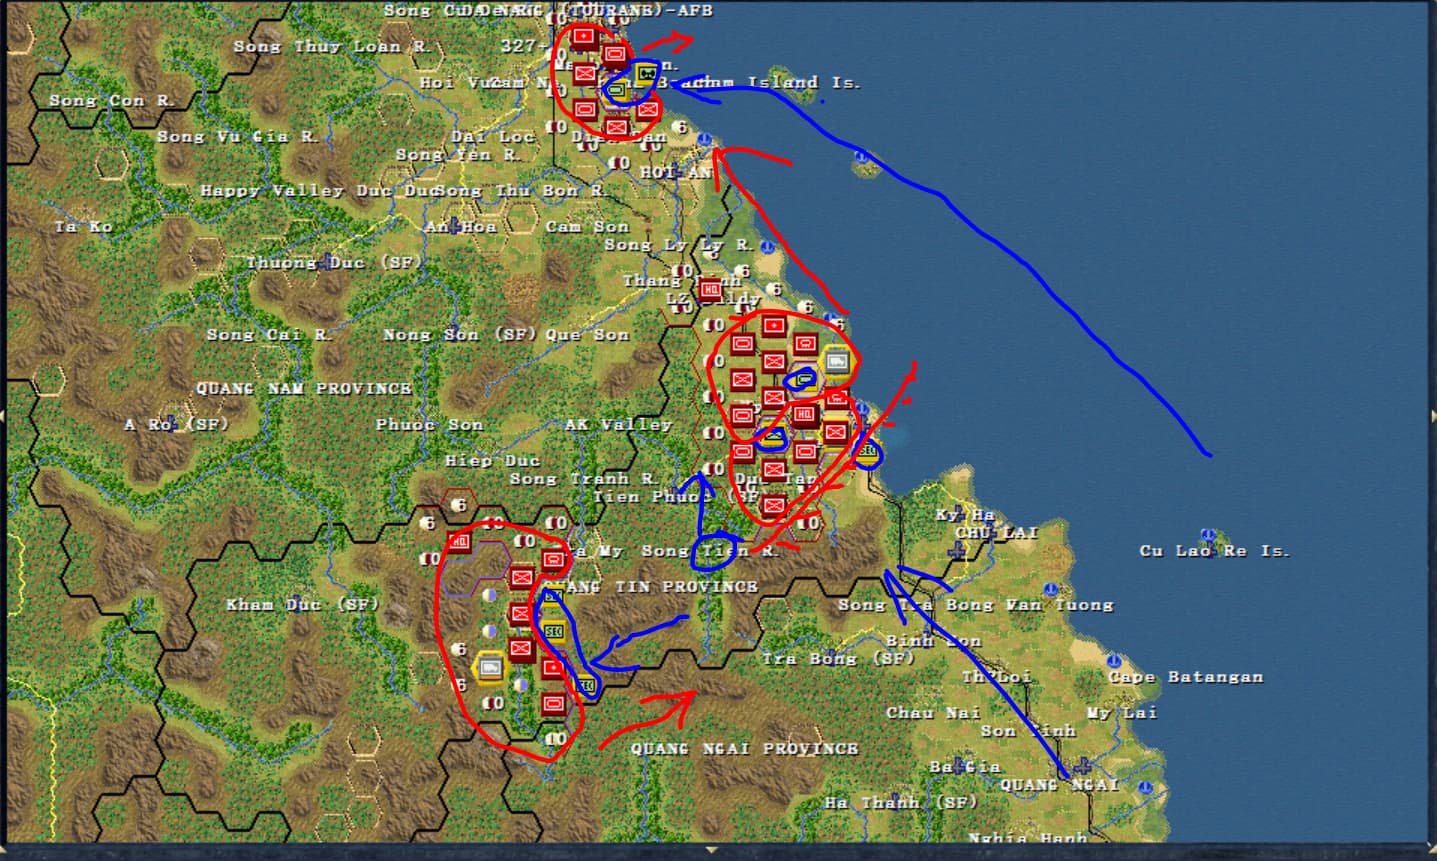Click the anchor icon on the small island off Hoi An
This screenshot has width=1437, height=861.
click(x=861, y=156)
